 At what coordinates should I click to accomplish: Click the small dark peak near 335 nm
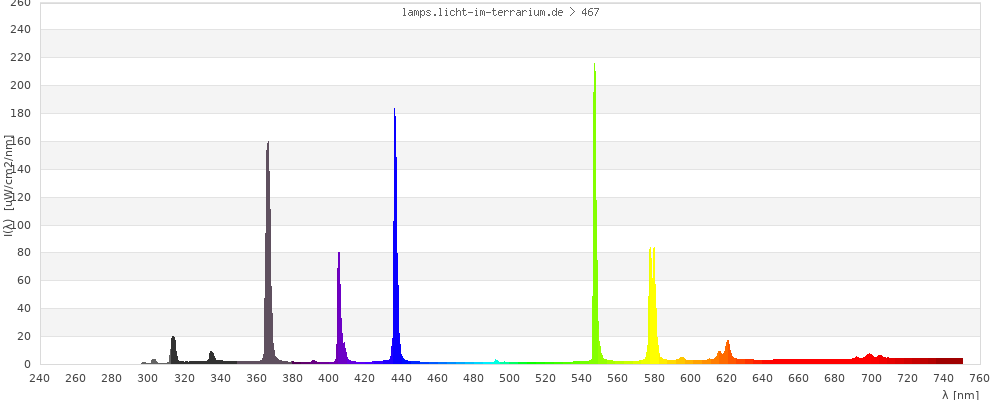tap(212, 357)
